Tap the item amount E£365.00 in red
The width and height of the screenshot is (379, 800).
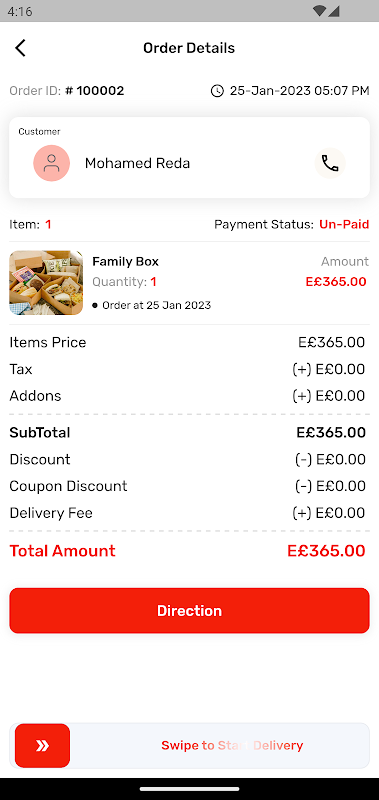pos(336,282)
